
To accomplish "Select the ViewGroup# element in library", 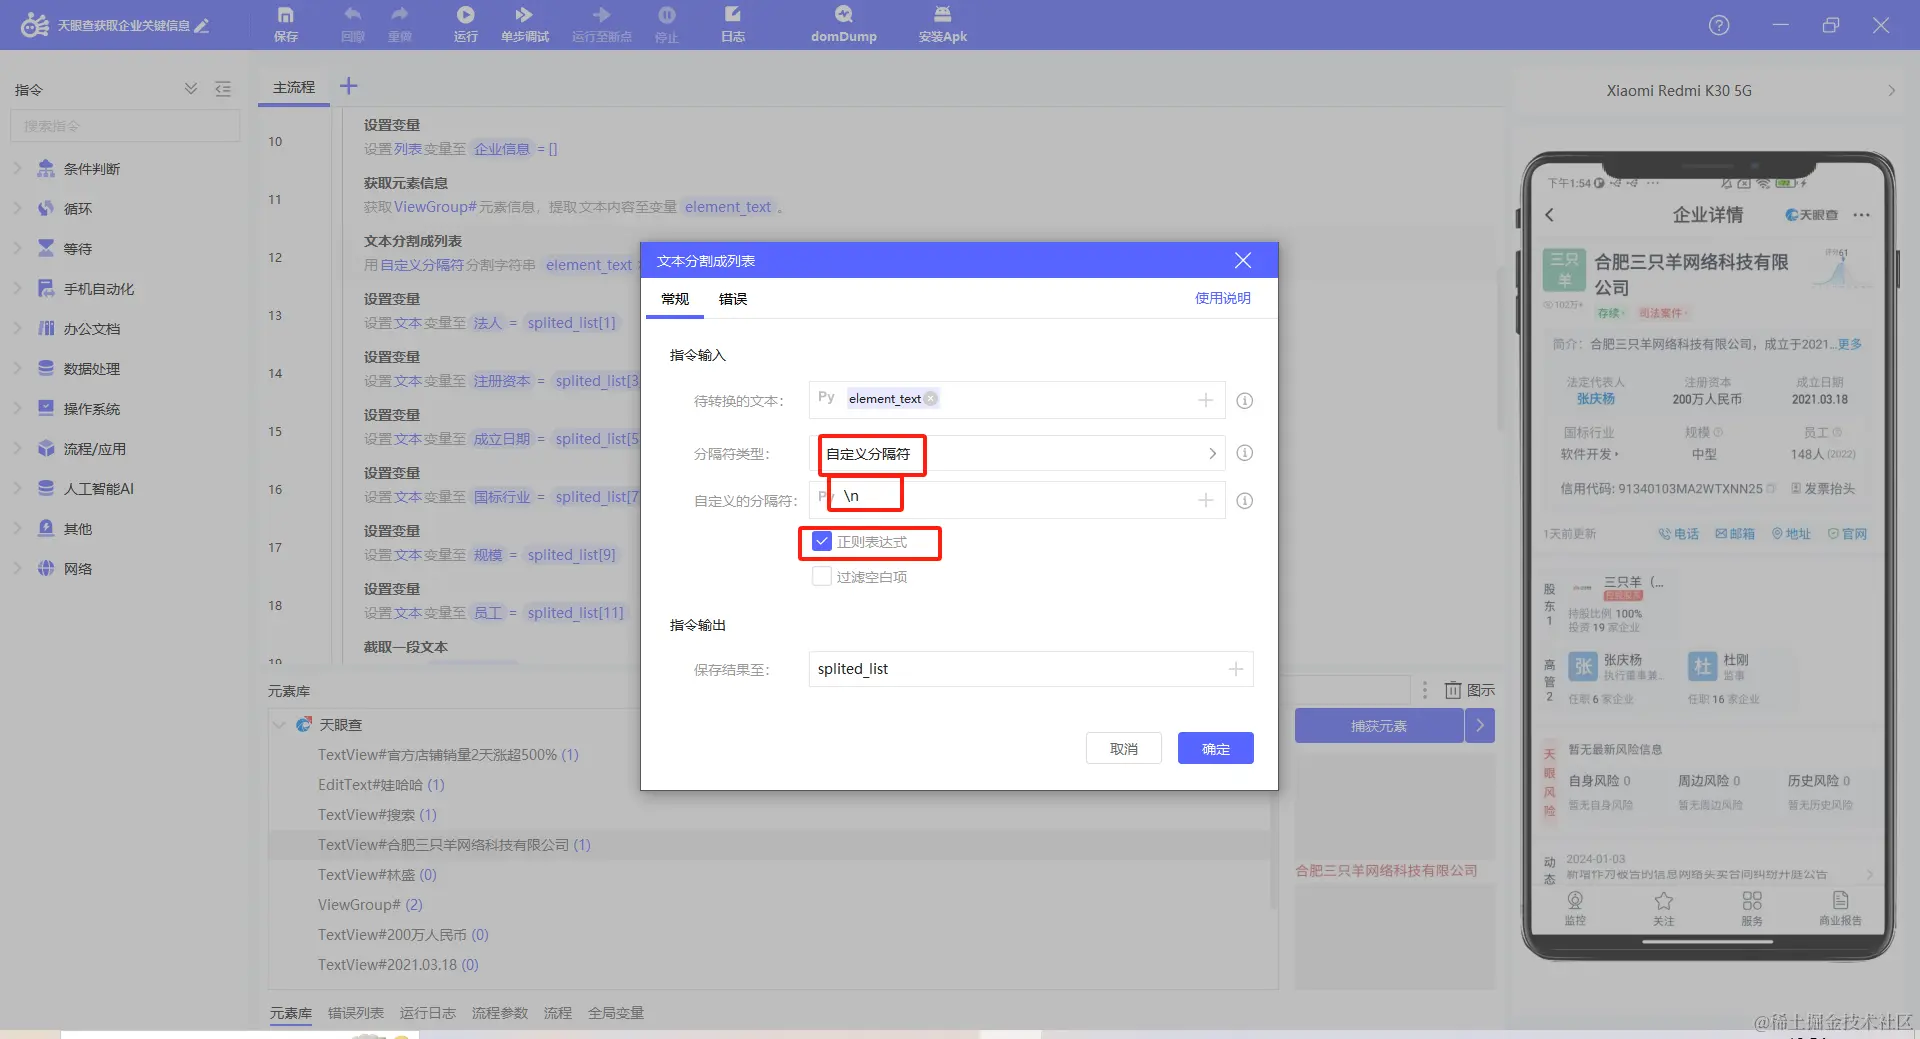I will [370, 905].
